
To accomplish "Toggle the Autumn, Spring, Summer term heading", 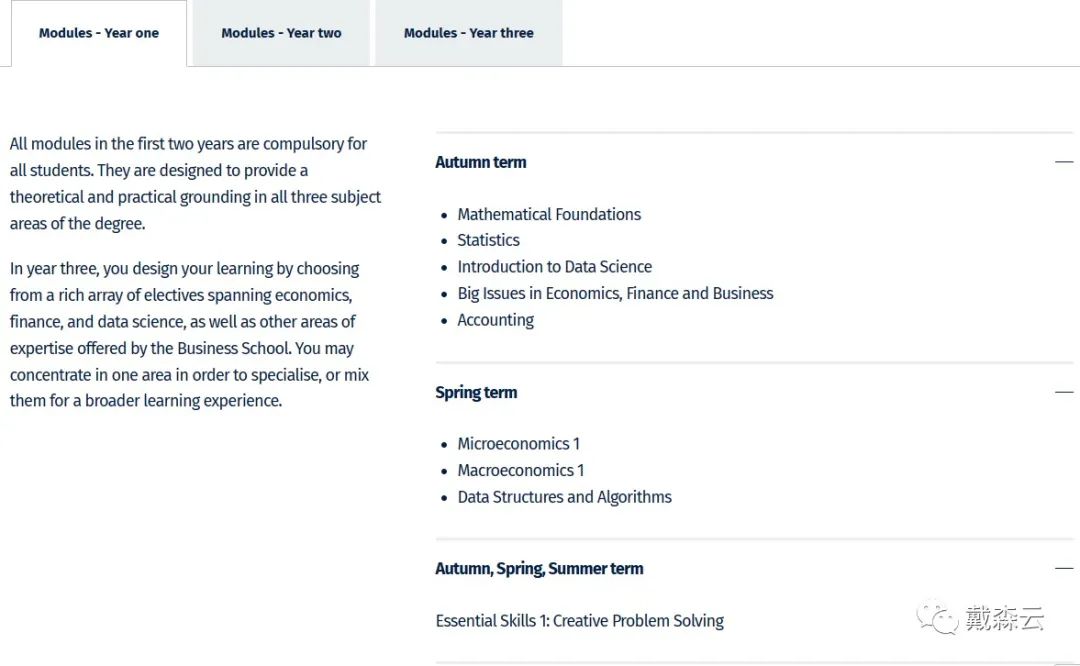I will pyautogui.click(x=539, y=568).
